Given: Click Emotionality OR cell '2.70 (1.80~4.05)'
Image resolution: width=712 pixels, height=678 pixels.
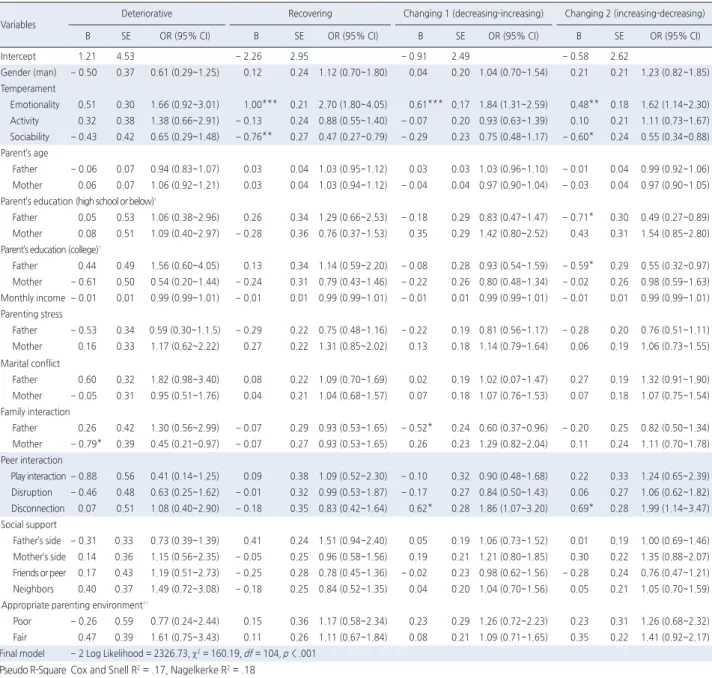Looking at the screenshot, I should pos(353,104).
